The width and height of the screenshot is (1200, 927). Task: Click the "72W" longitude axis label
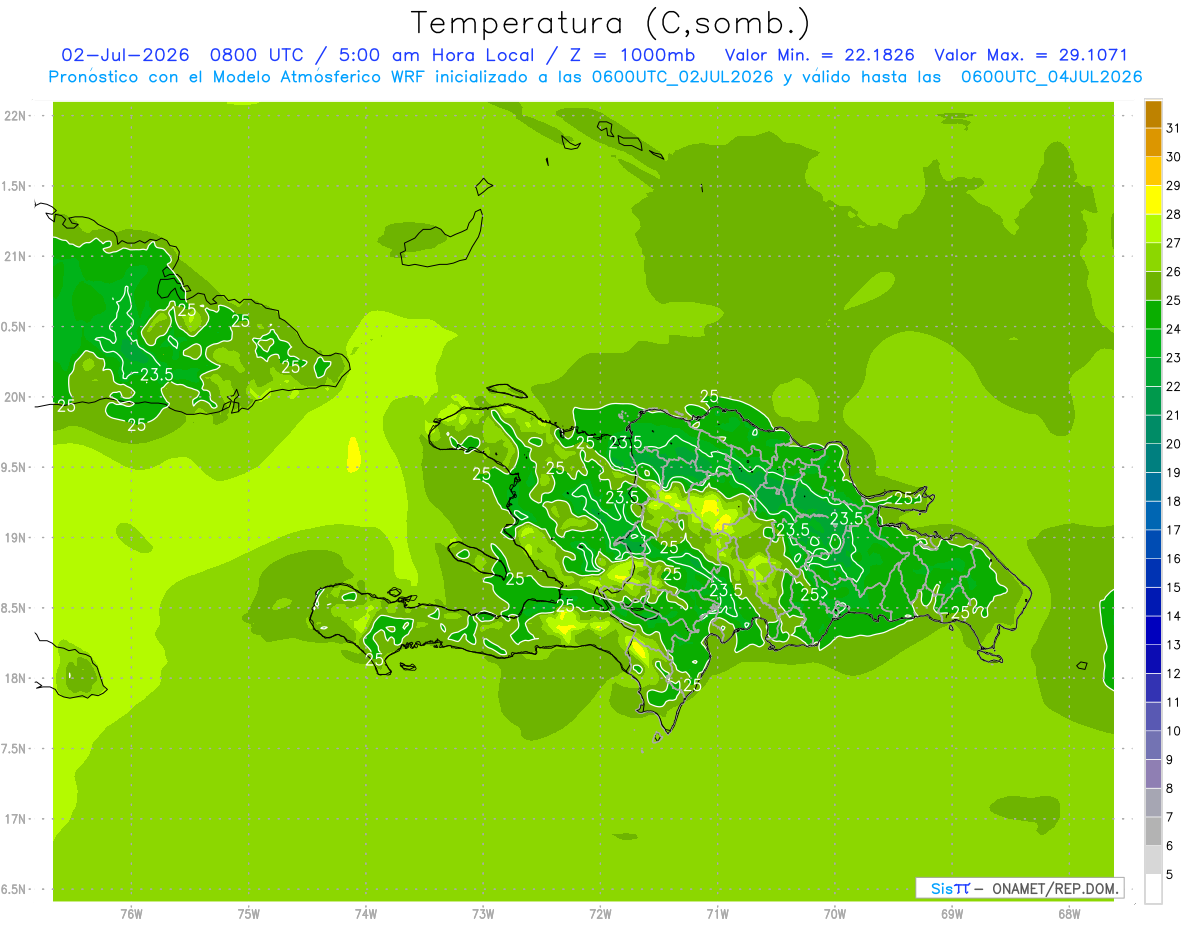pyautogui.click(x=600, y=915)
